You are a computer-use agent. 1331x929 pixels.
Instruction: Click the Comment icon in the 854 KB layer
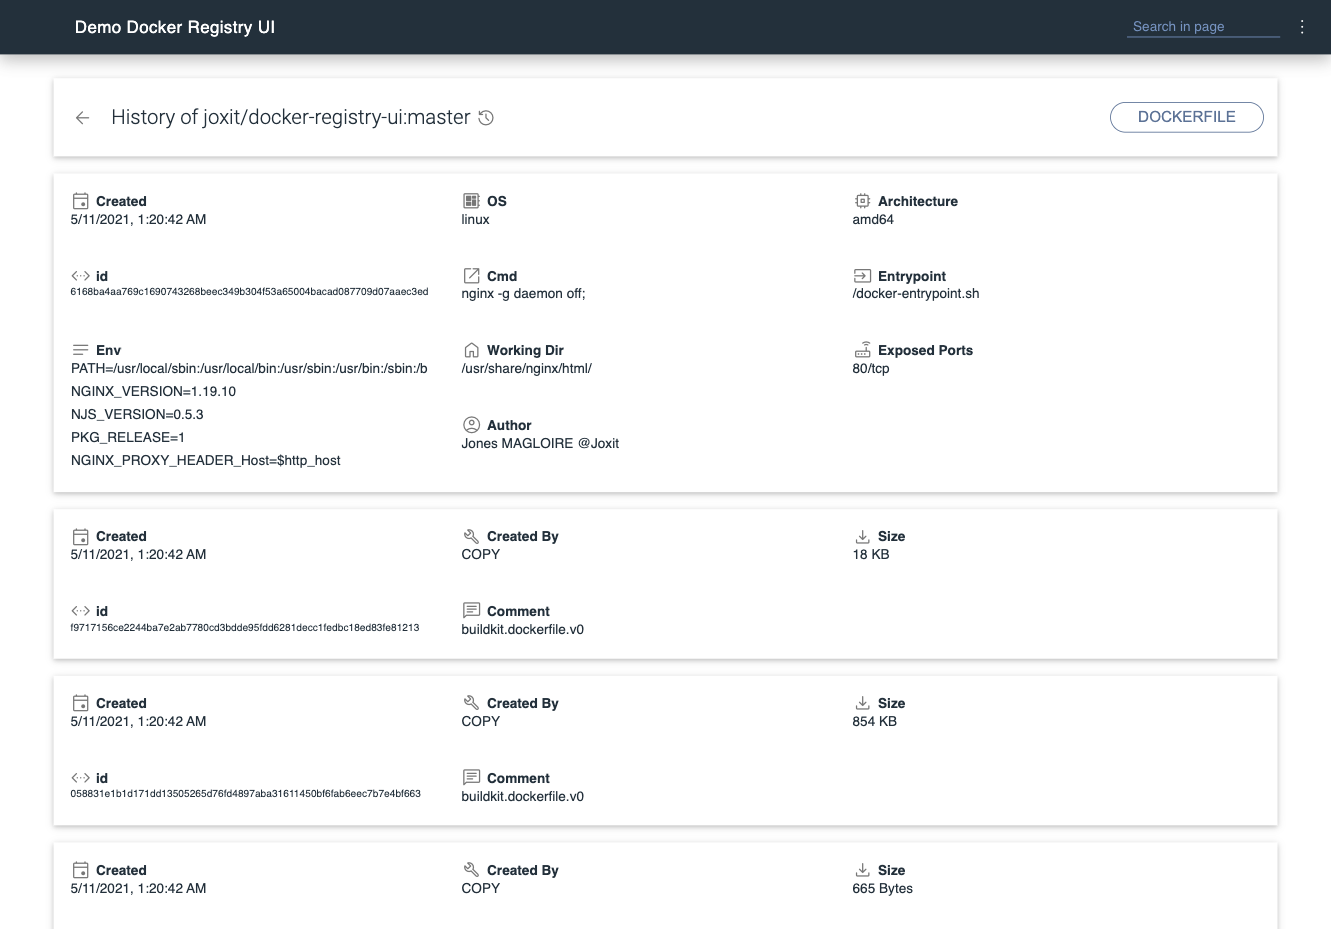point(472,777)
